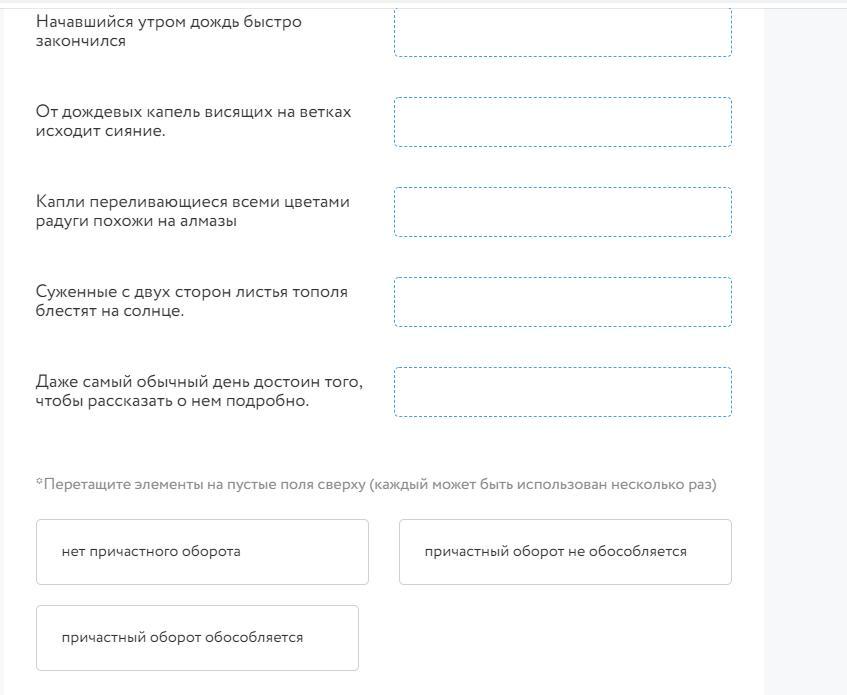The width and height of the screenshot is (847, 695).
Task: Click empty box beside 'Даже самый обычный день'
Action: (x=563, y=392)
